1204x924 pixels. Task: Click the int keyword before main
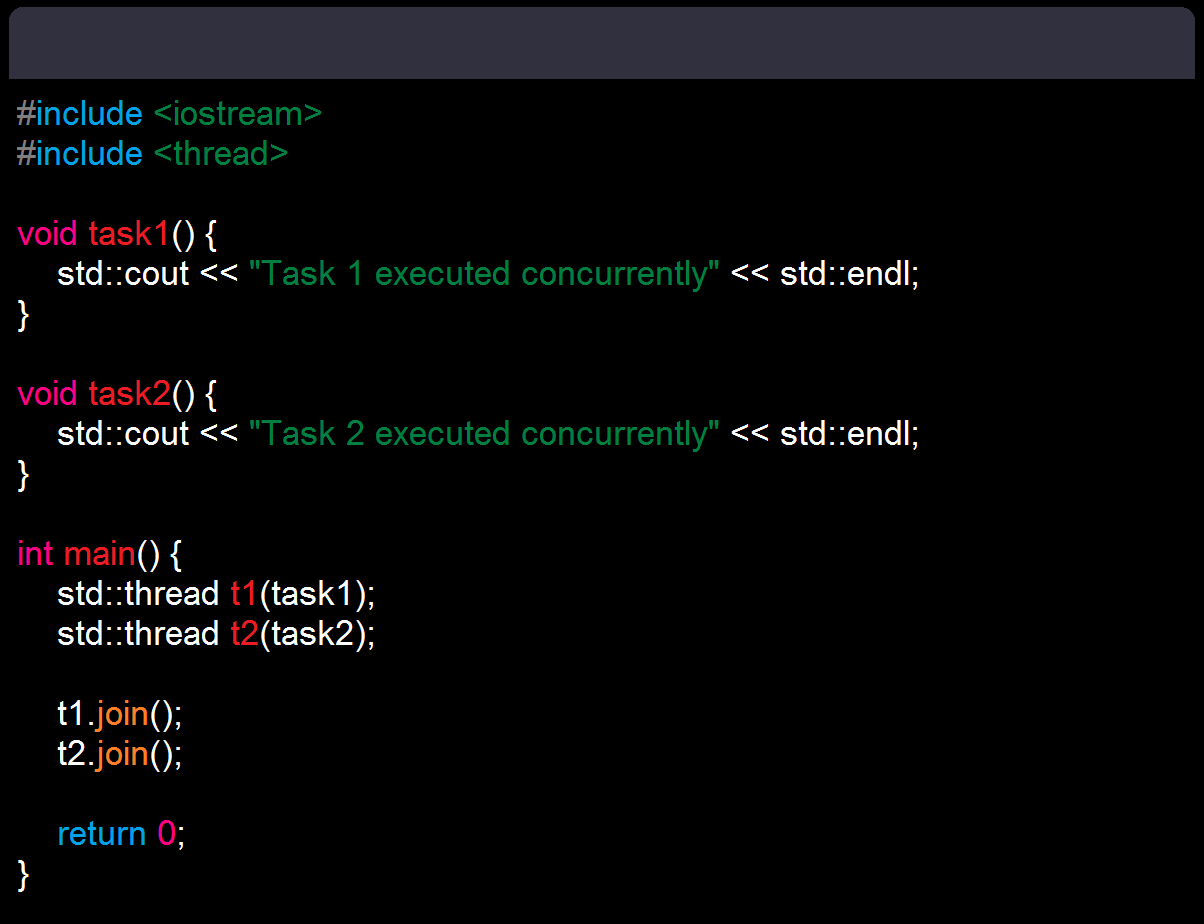pos(35,554)
